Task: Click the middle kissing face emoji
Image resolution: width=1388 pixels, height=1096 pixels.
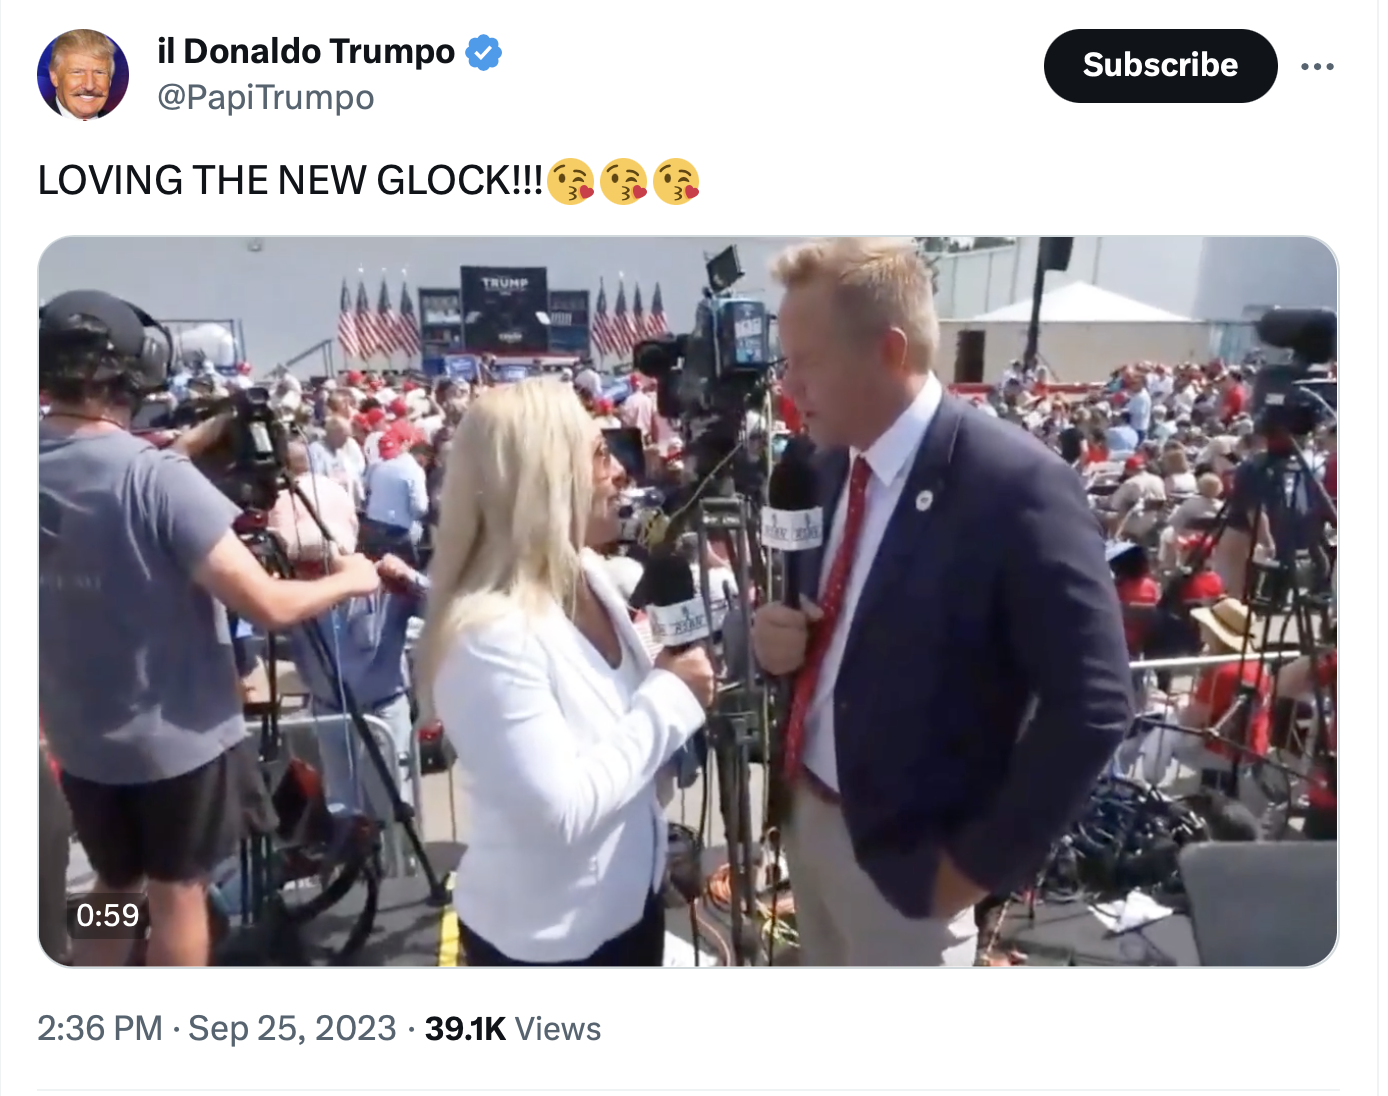Action: coord(624,181)
